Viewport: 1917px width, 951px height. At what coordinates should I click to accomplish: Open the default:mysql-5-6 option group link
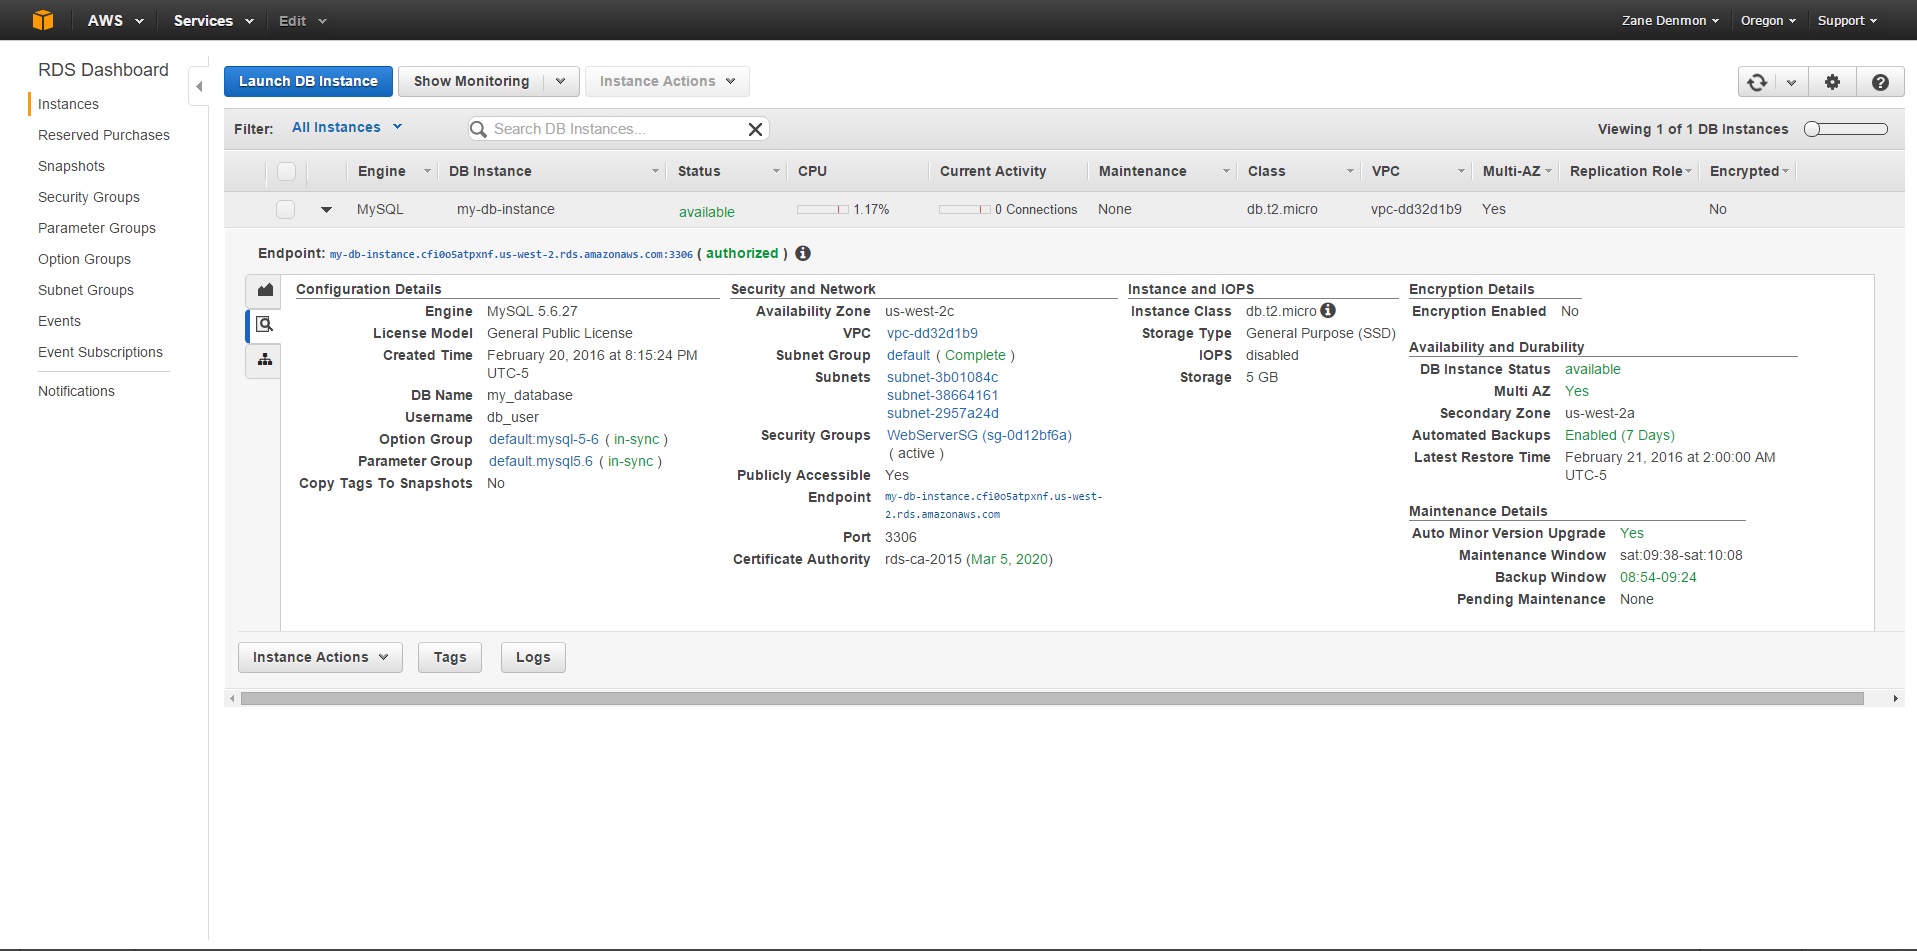pos(544,439)
